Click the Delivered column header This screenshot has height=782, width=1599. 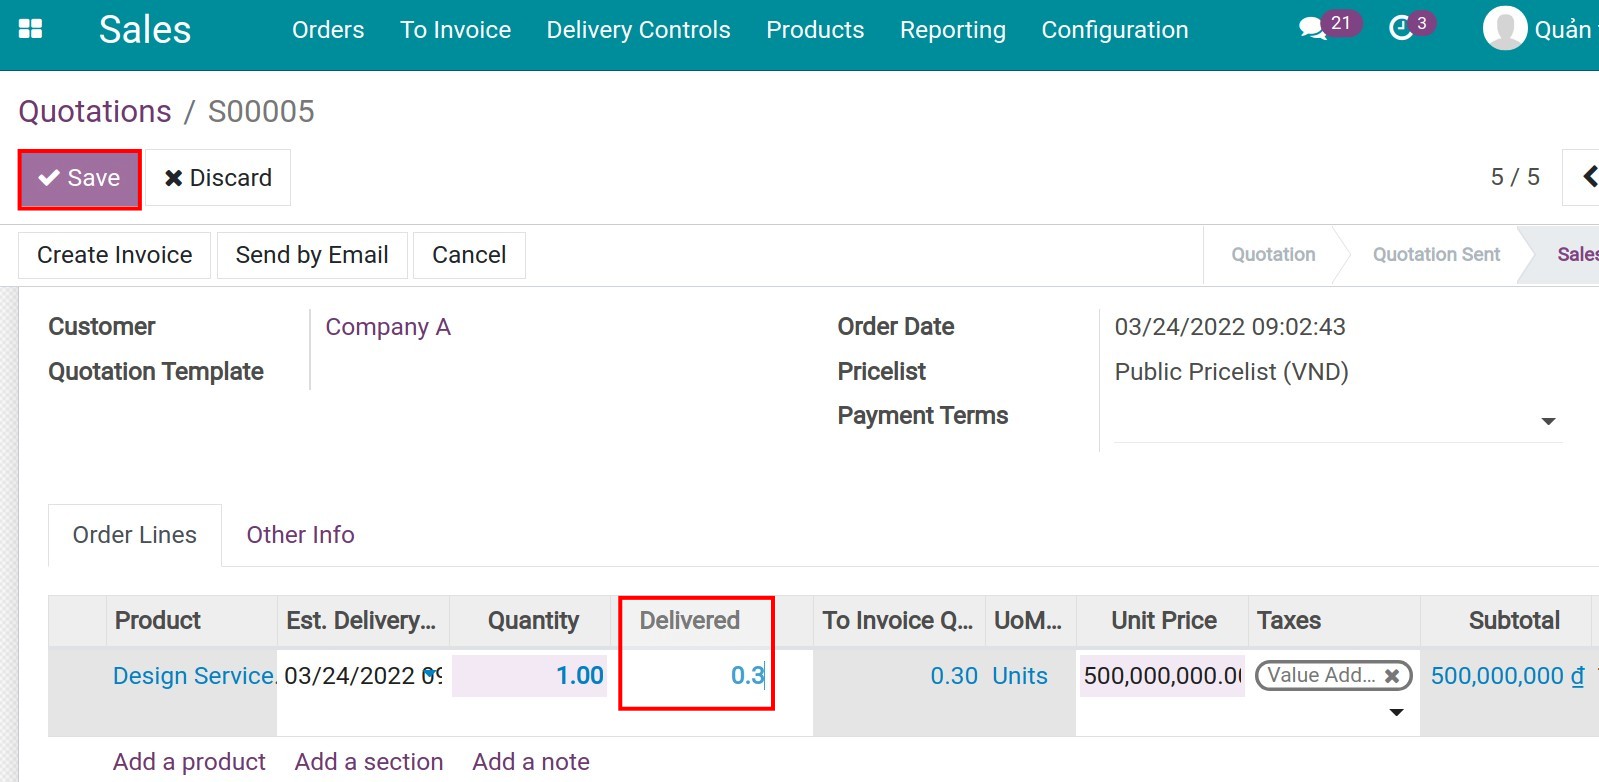[x=690, y=621]
